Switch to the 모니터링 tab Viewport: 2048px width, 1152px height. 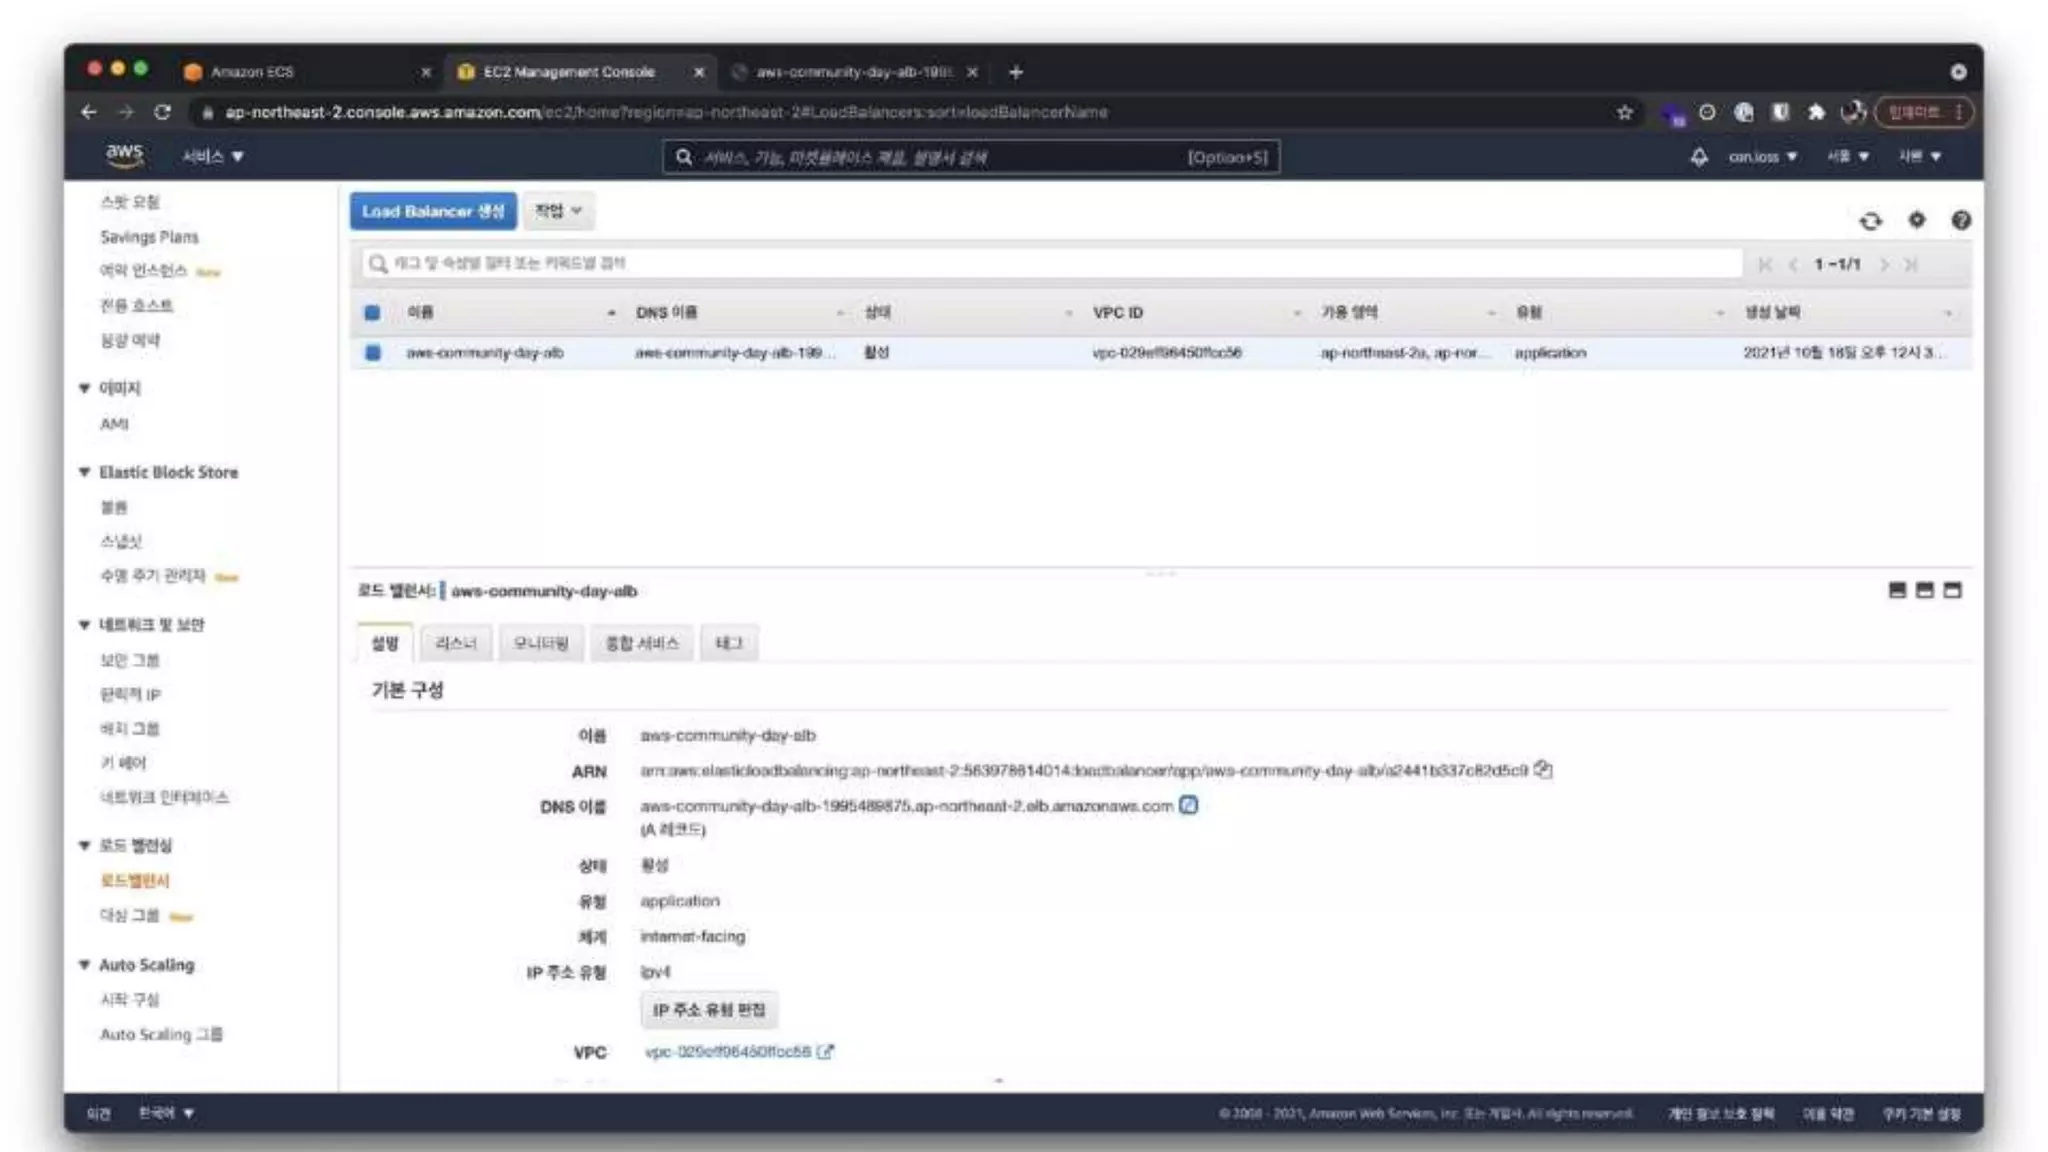coord(541,643)
